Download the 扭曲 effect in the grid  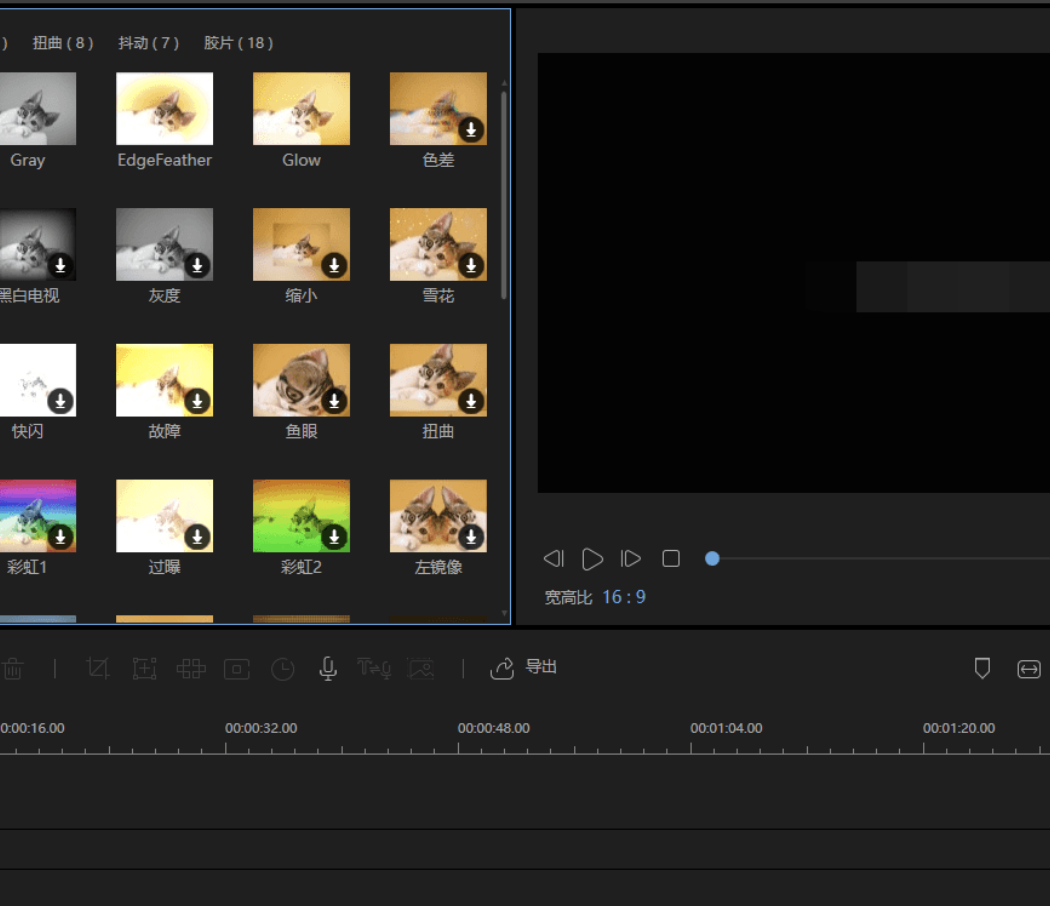pos(471,400)
